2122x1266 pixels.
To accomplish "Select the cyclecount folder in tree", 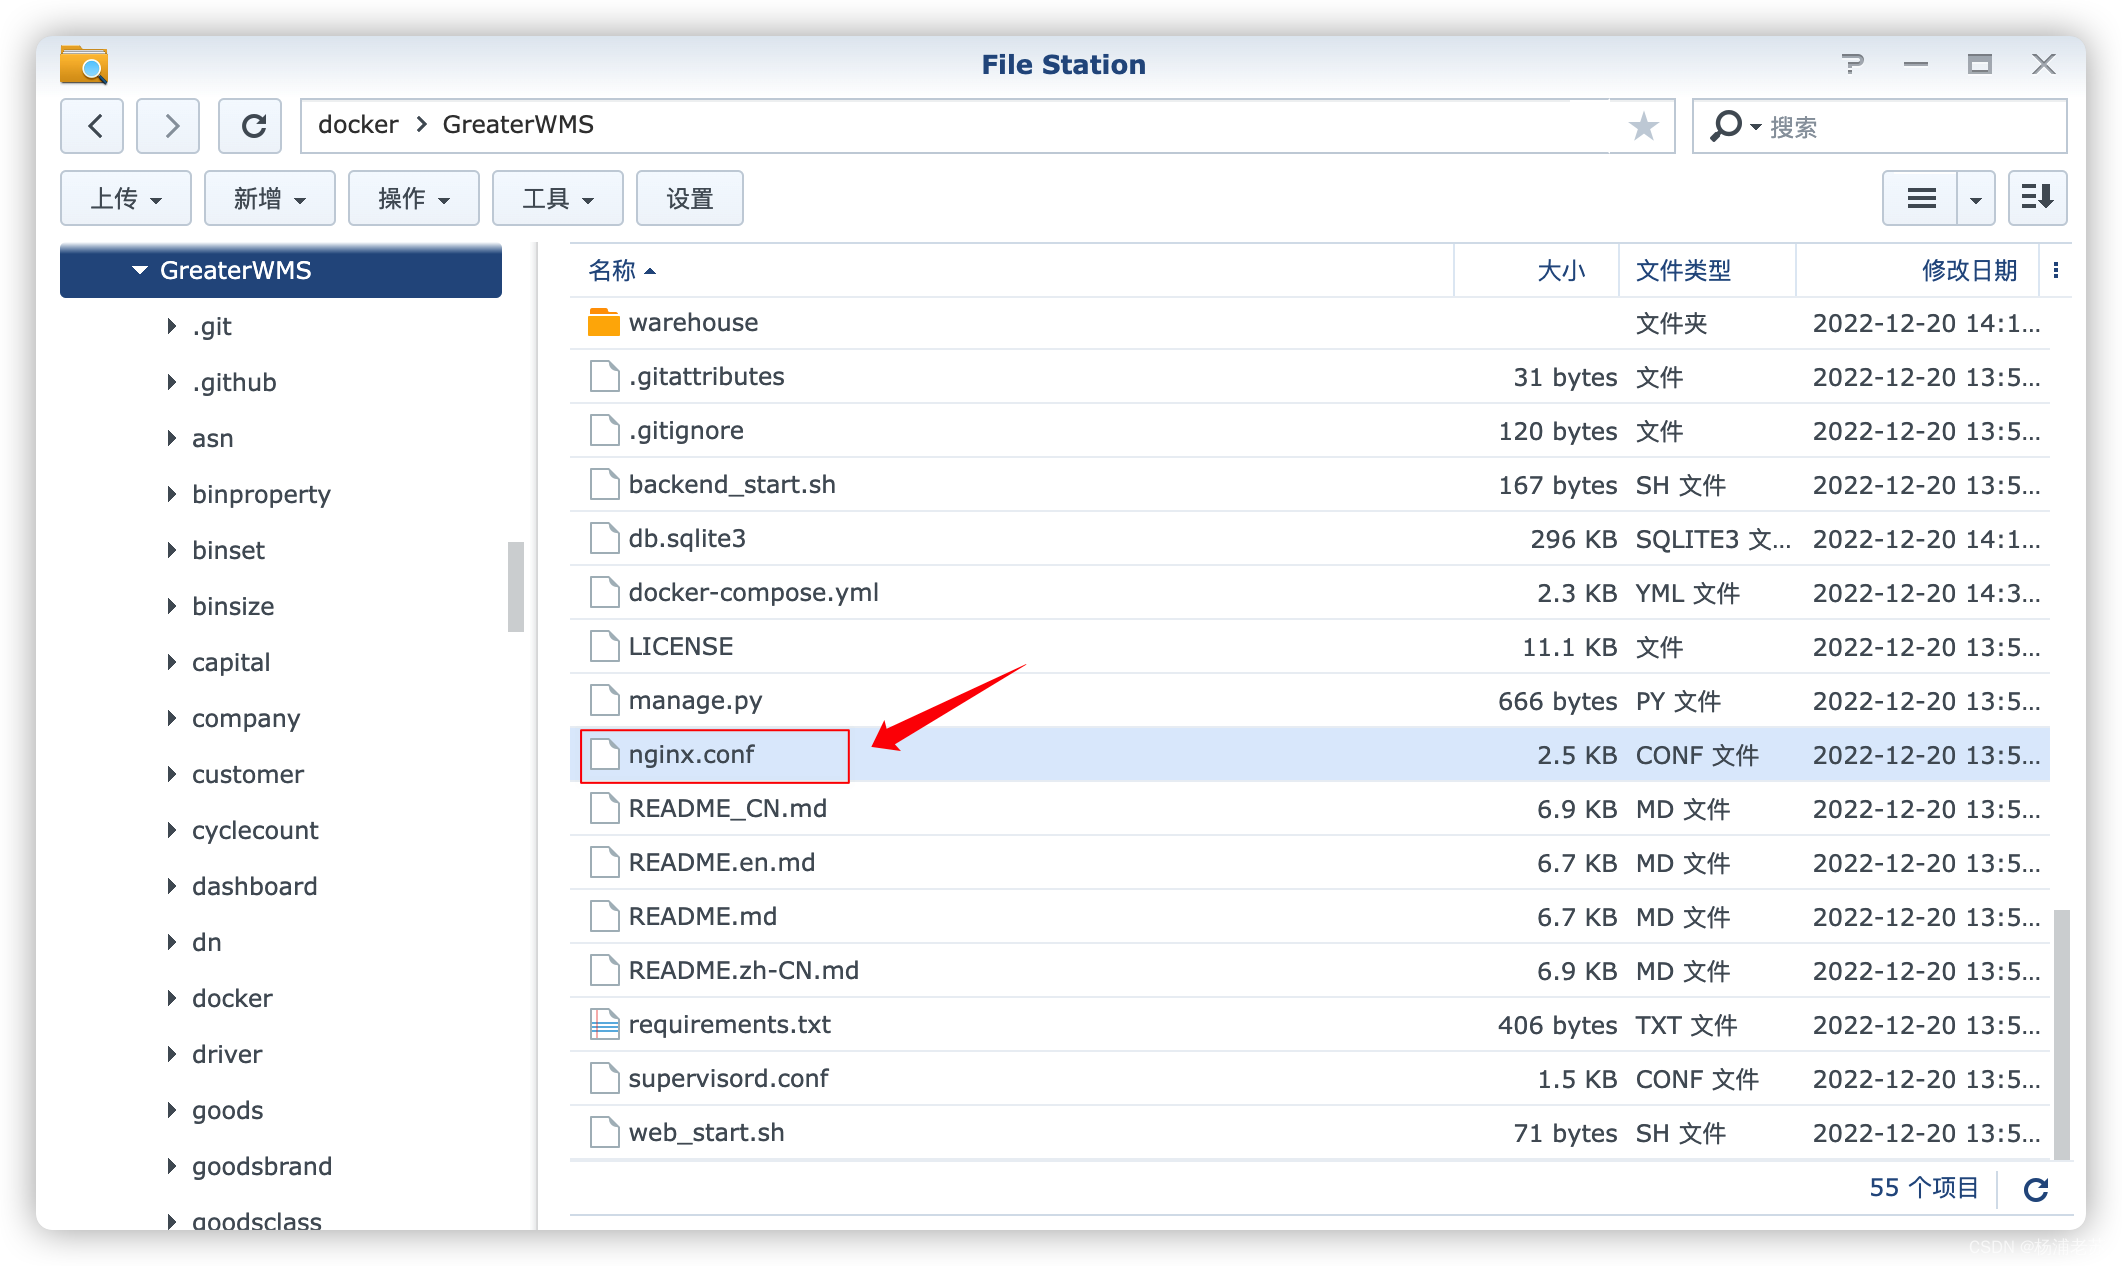I will point(255,830).
